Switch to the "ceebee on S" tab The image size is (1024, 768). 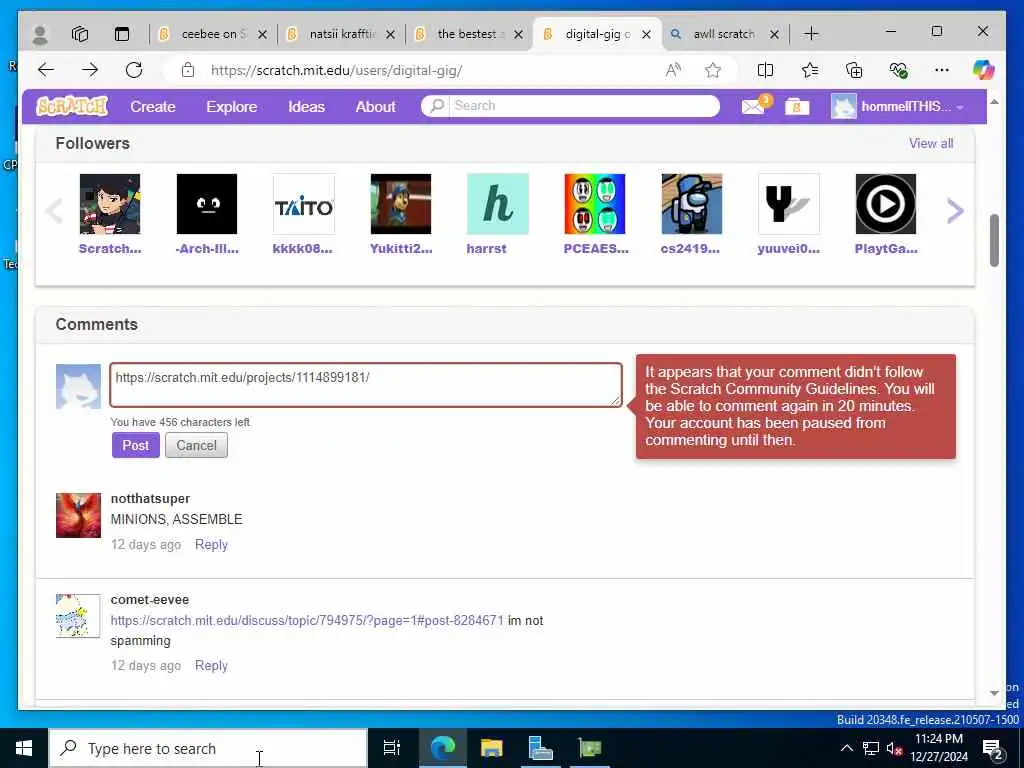213,34
